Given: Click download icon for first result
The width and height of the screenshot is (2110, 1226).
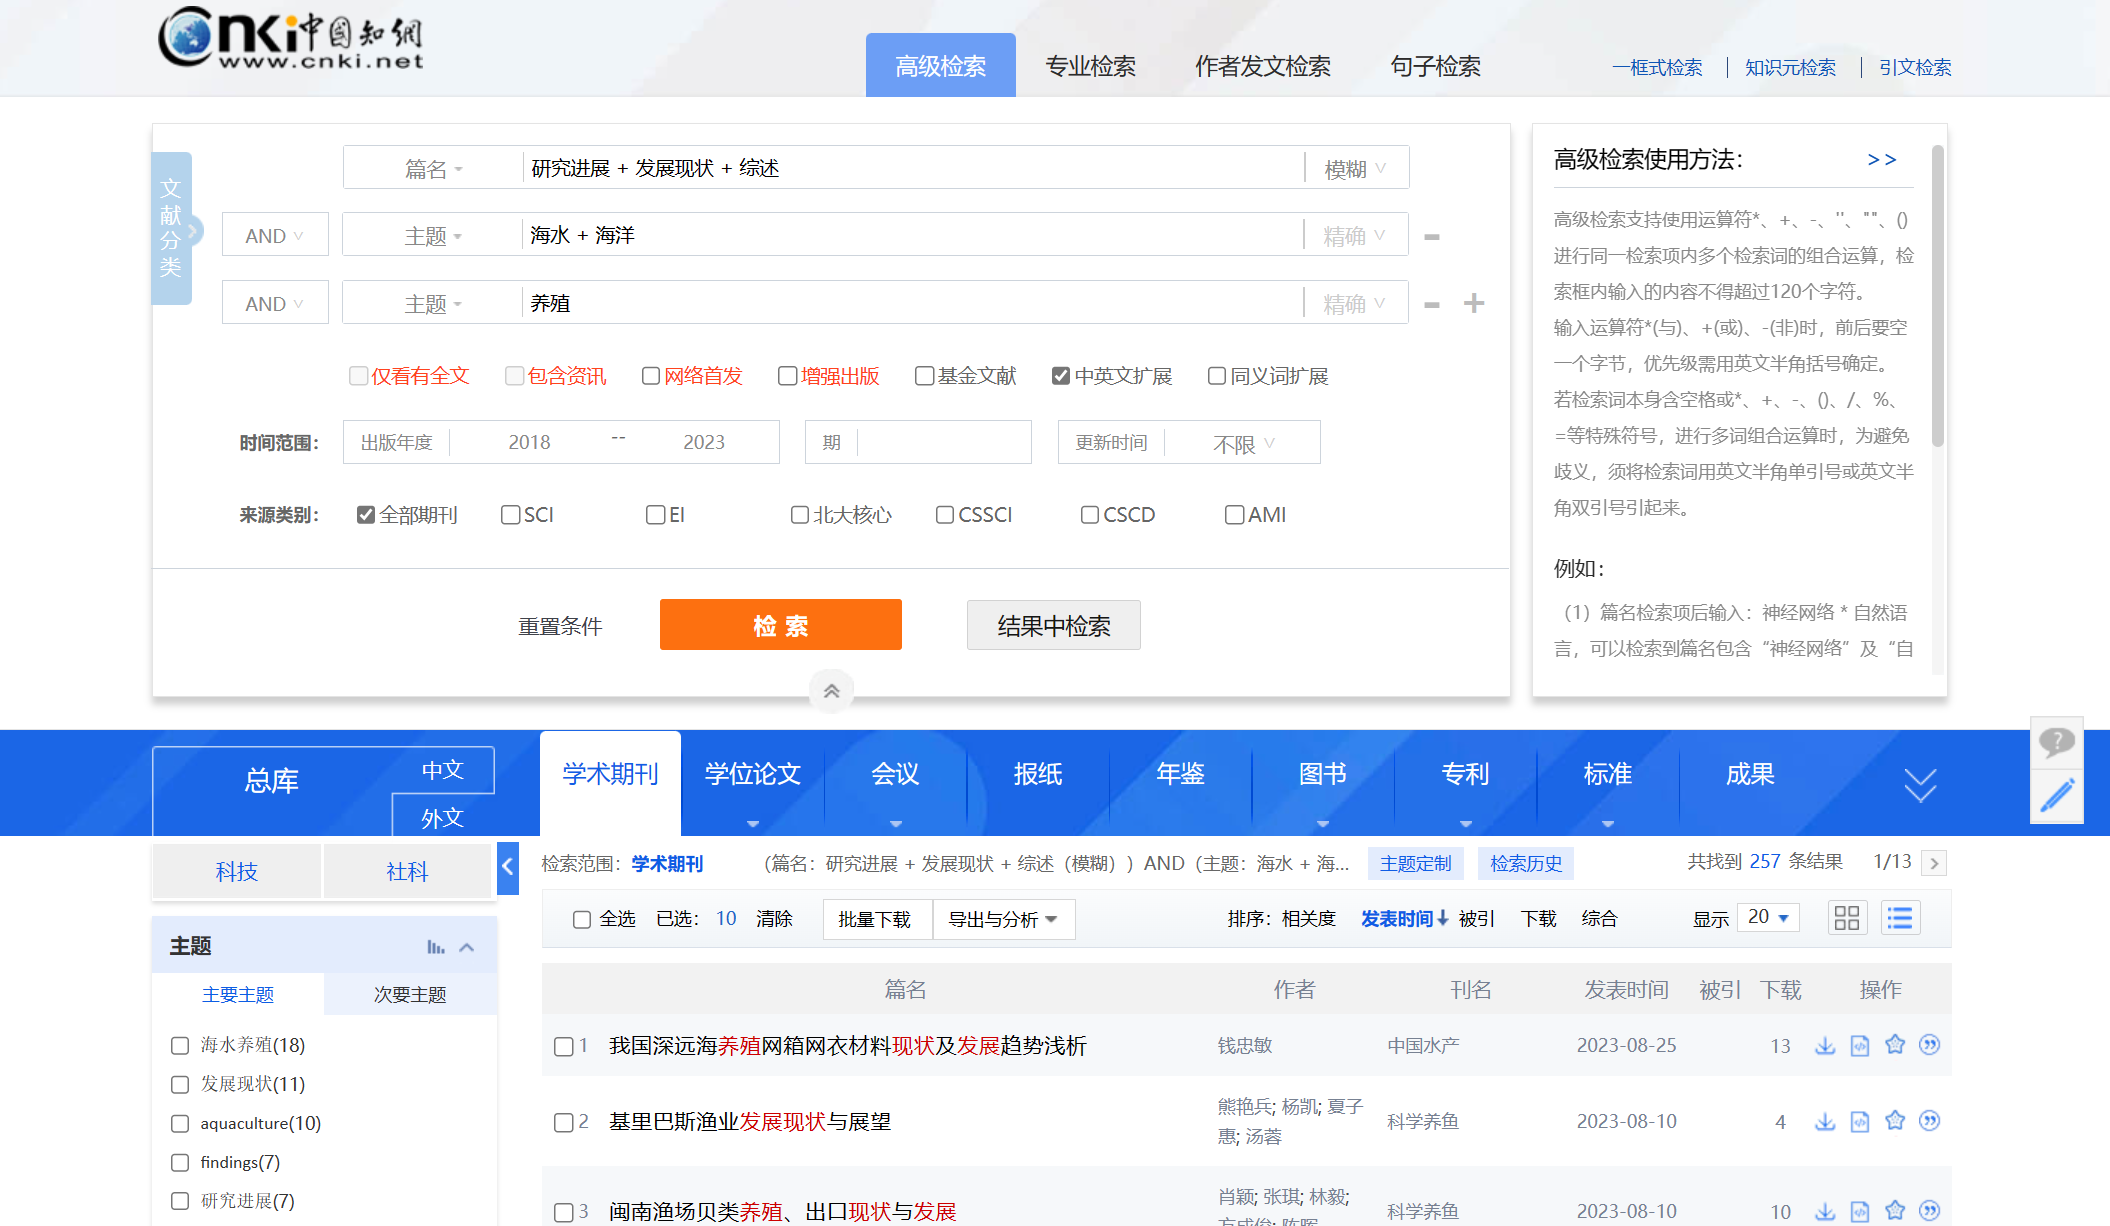Looking at the screenshot, I should click(x=1825, y=1045).
